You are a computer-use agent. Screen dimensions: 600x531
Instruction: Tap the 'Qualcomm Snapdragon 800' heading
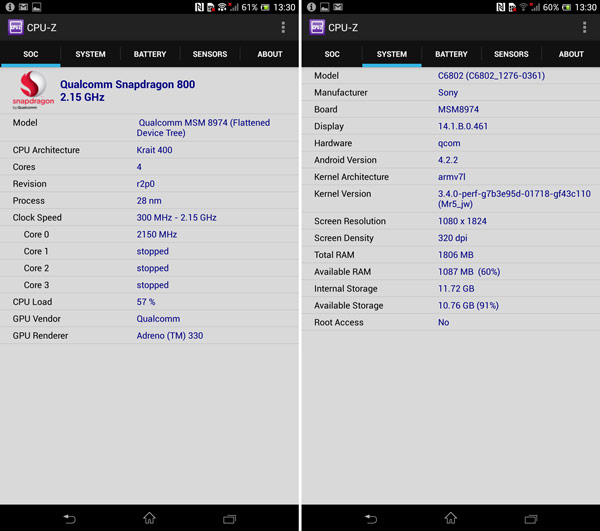[x=127, y=84]
